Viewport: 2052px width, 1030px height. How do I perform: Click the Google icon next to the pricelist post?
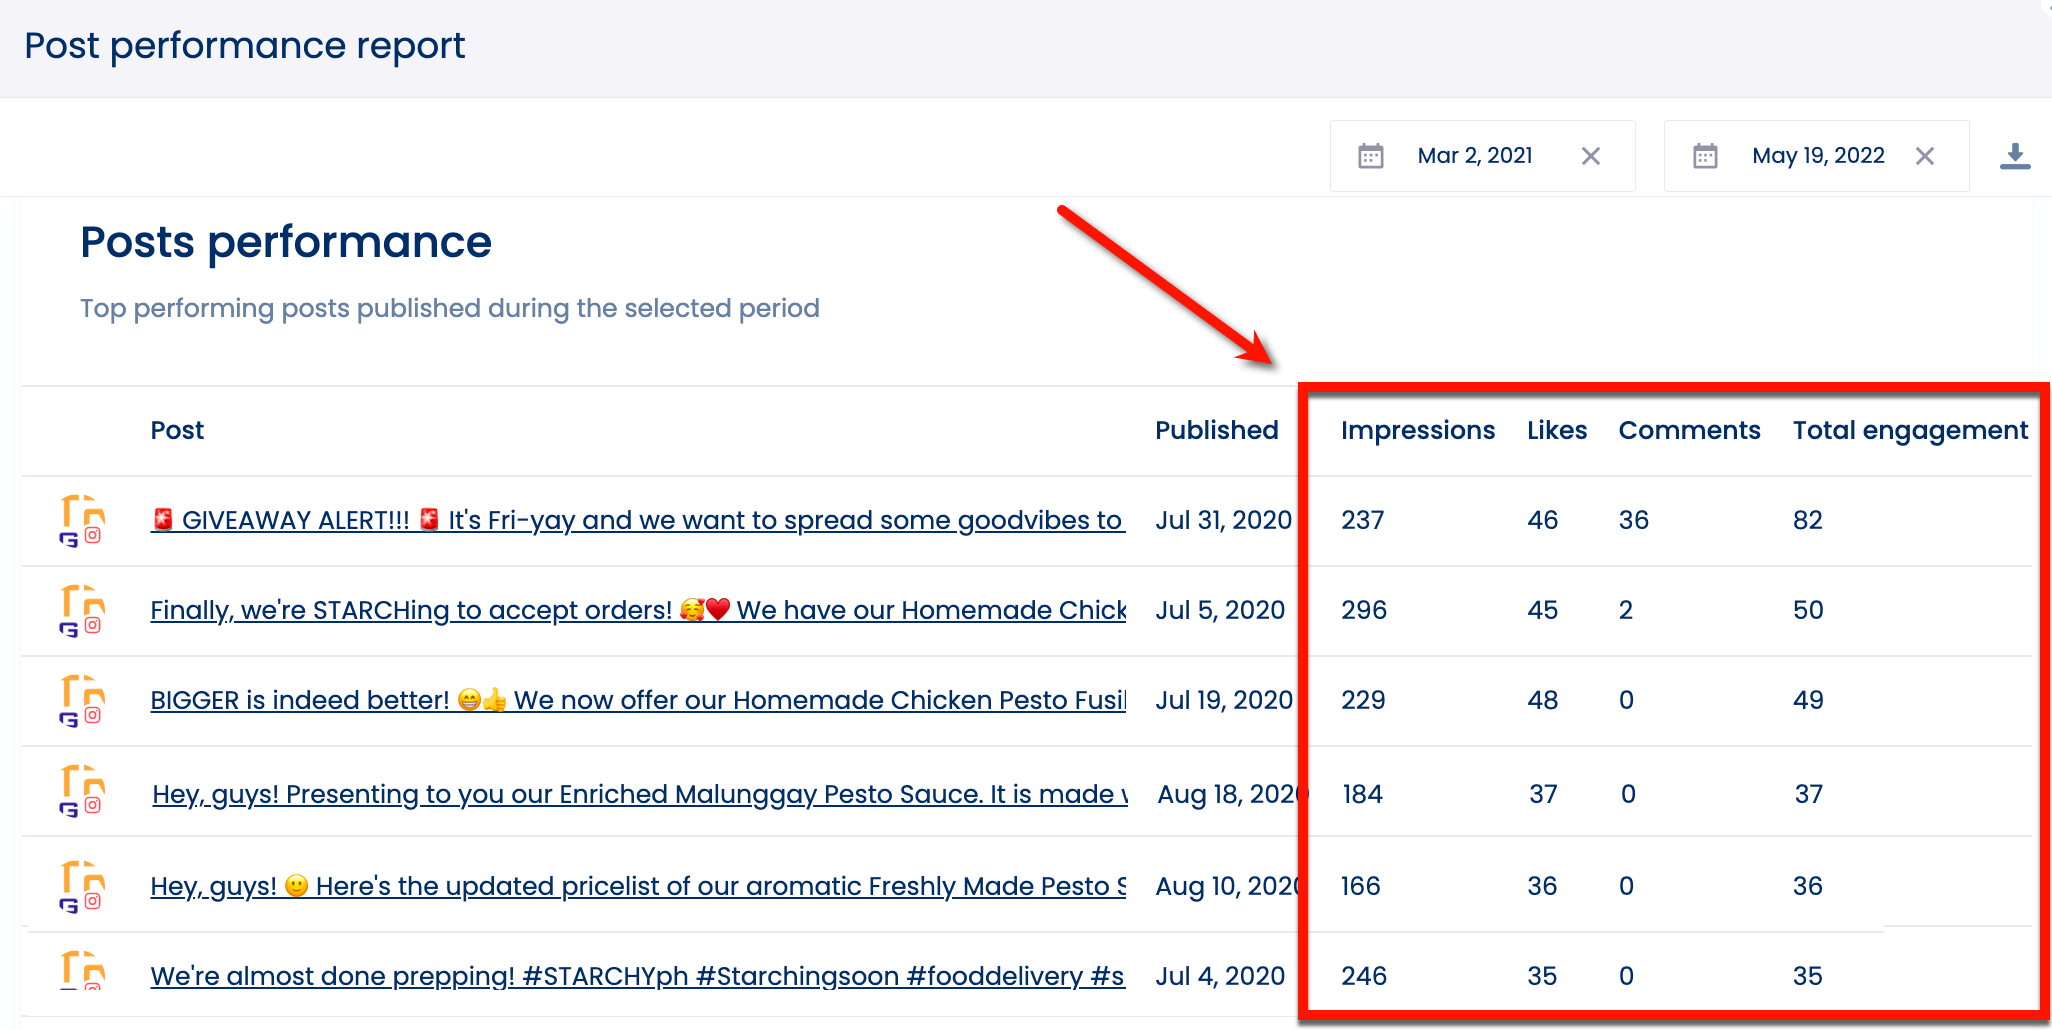click(70, 903)
